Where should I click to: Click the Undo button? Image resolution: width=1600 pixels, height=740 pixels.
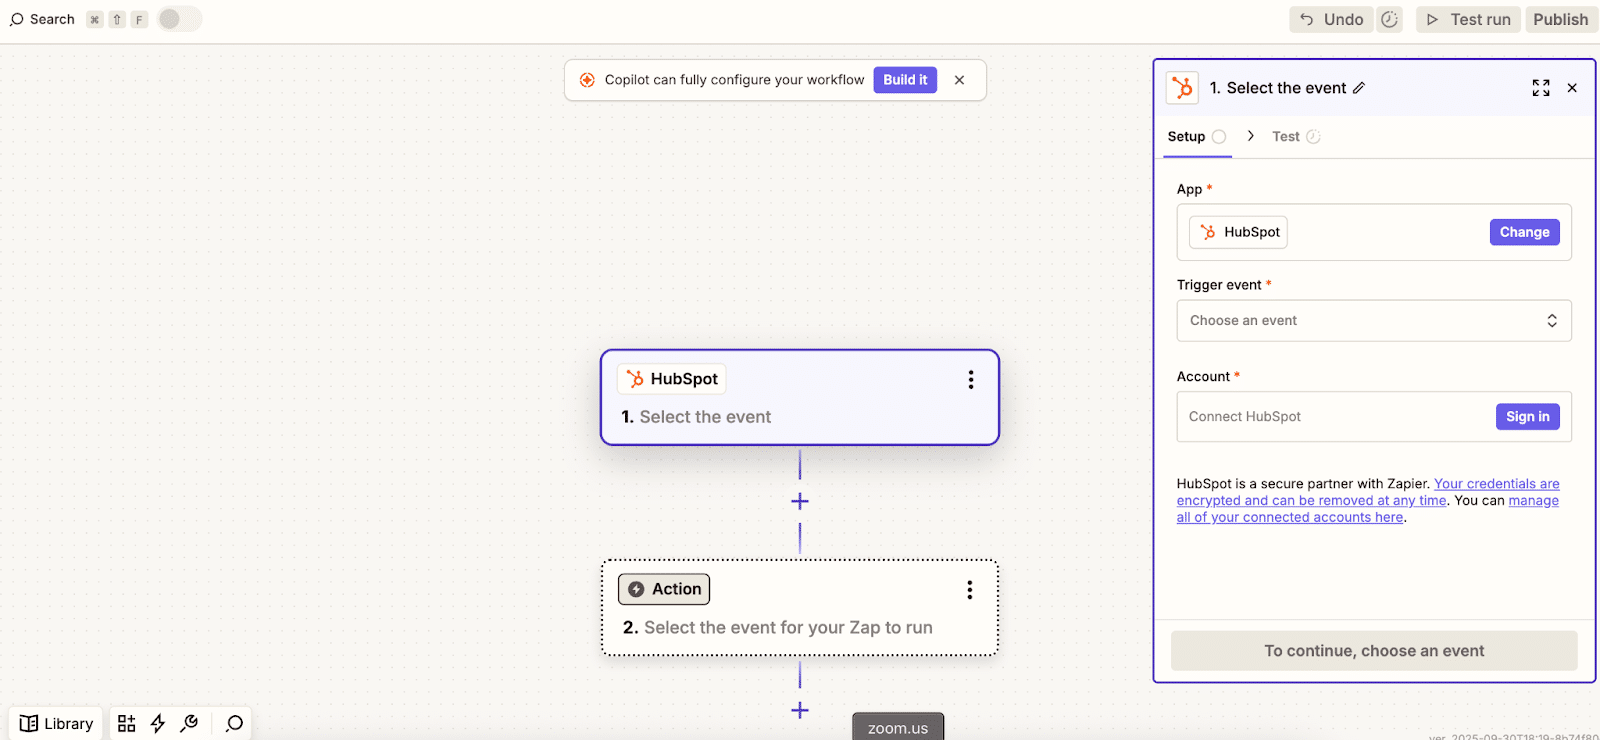point(1332,19)
